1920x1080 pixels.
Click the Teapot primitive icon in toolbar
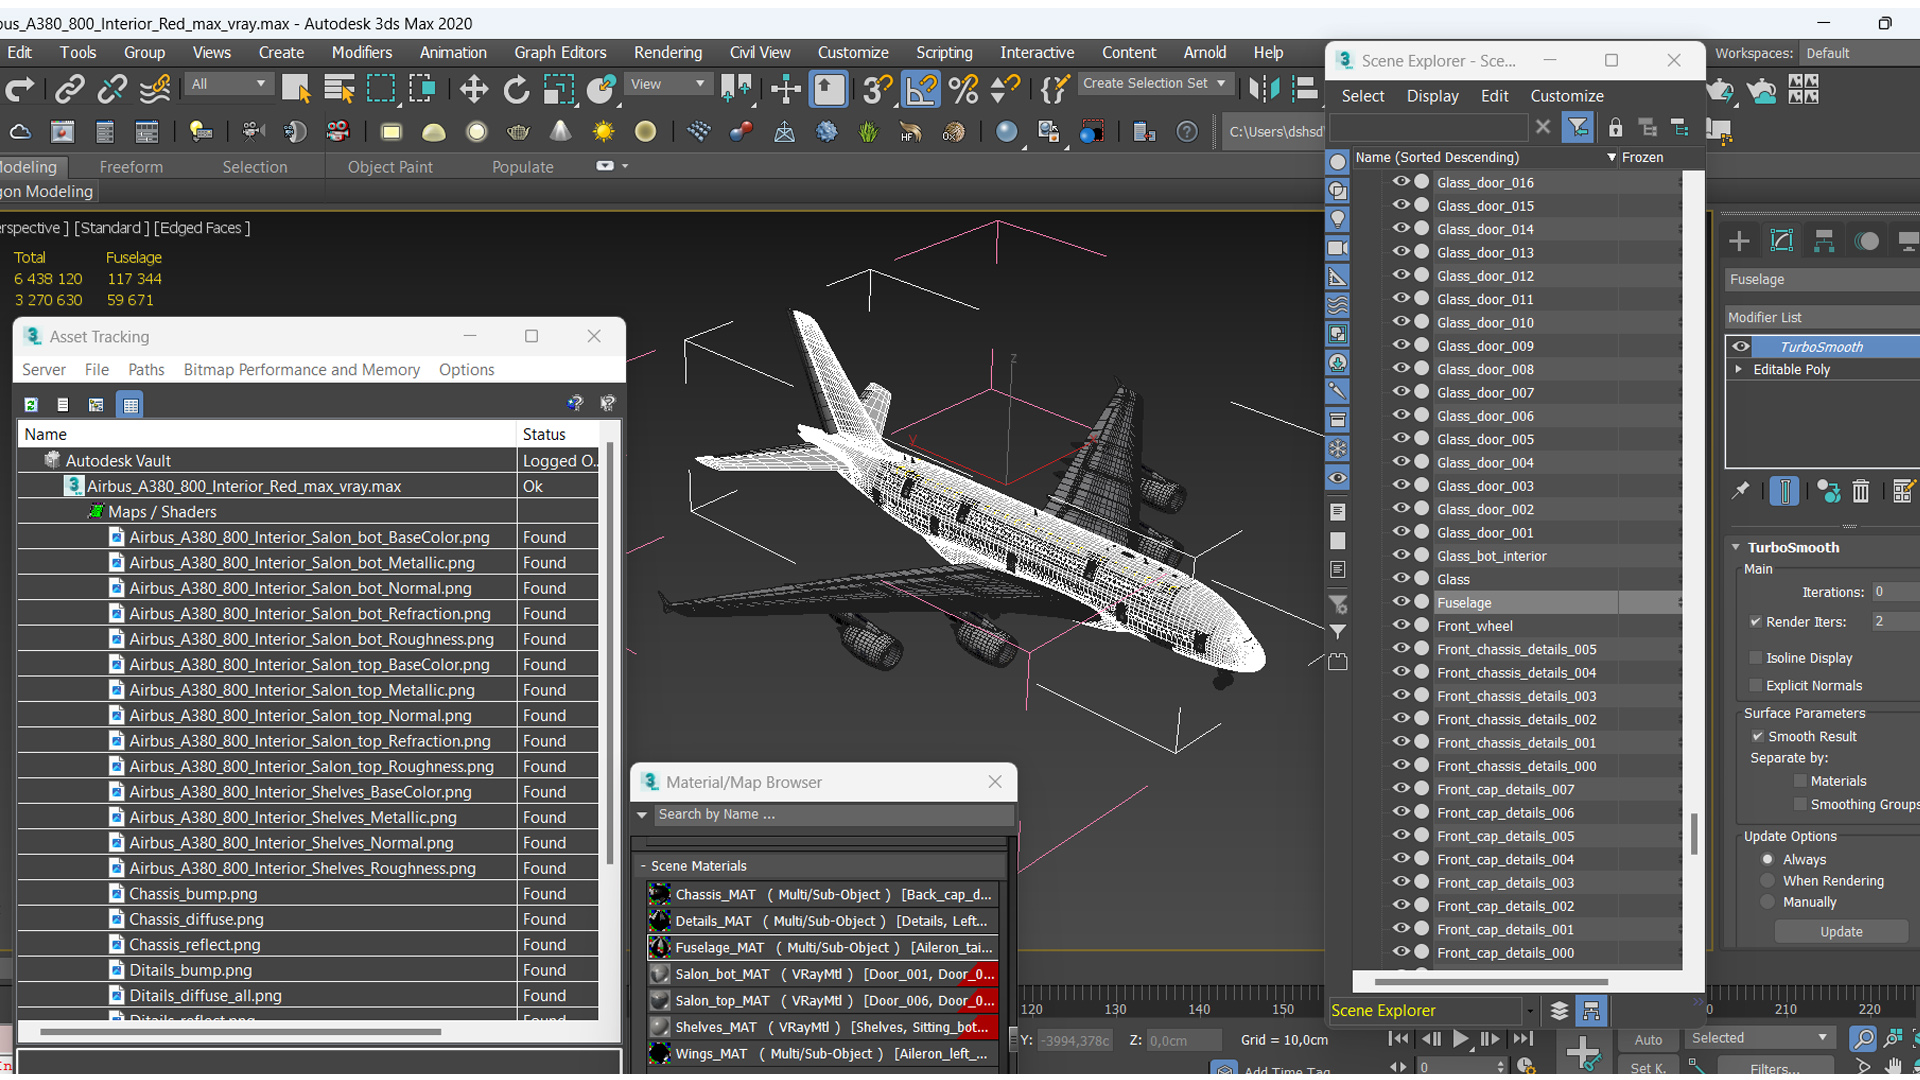[x=518, y=132]
